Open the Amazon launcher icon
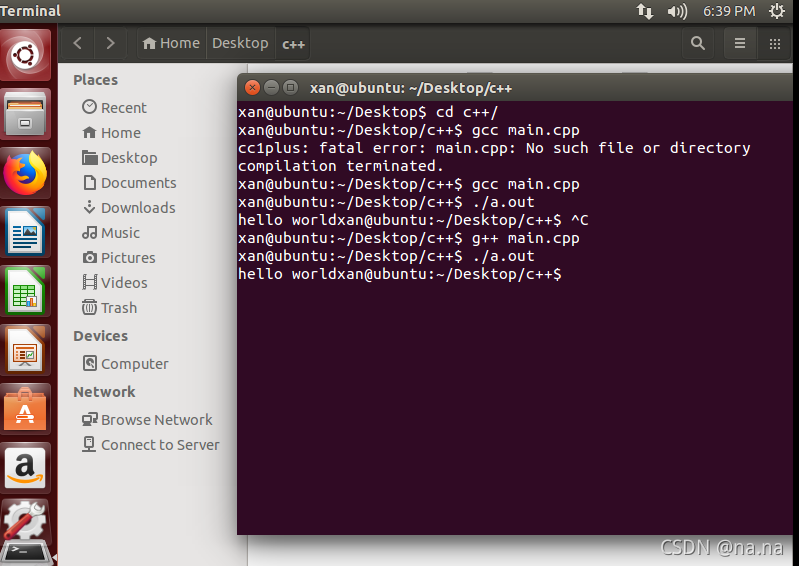Screen dimensions: 799x566 point(25,468)
